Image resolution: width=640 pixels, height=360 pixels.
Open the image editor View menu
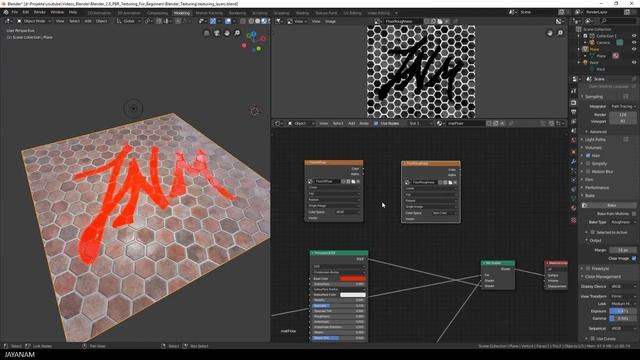click(316, 21)
